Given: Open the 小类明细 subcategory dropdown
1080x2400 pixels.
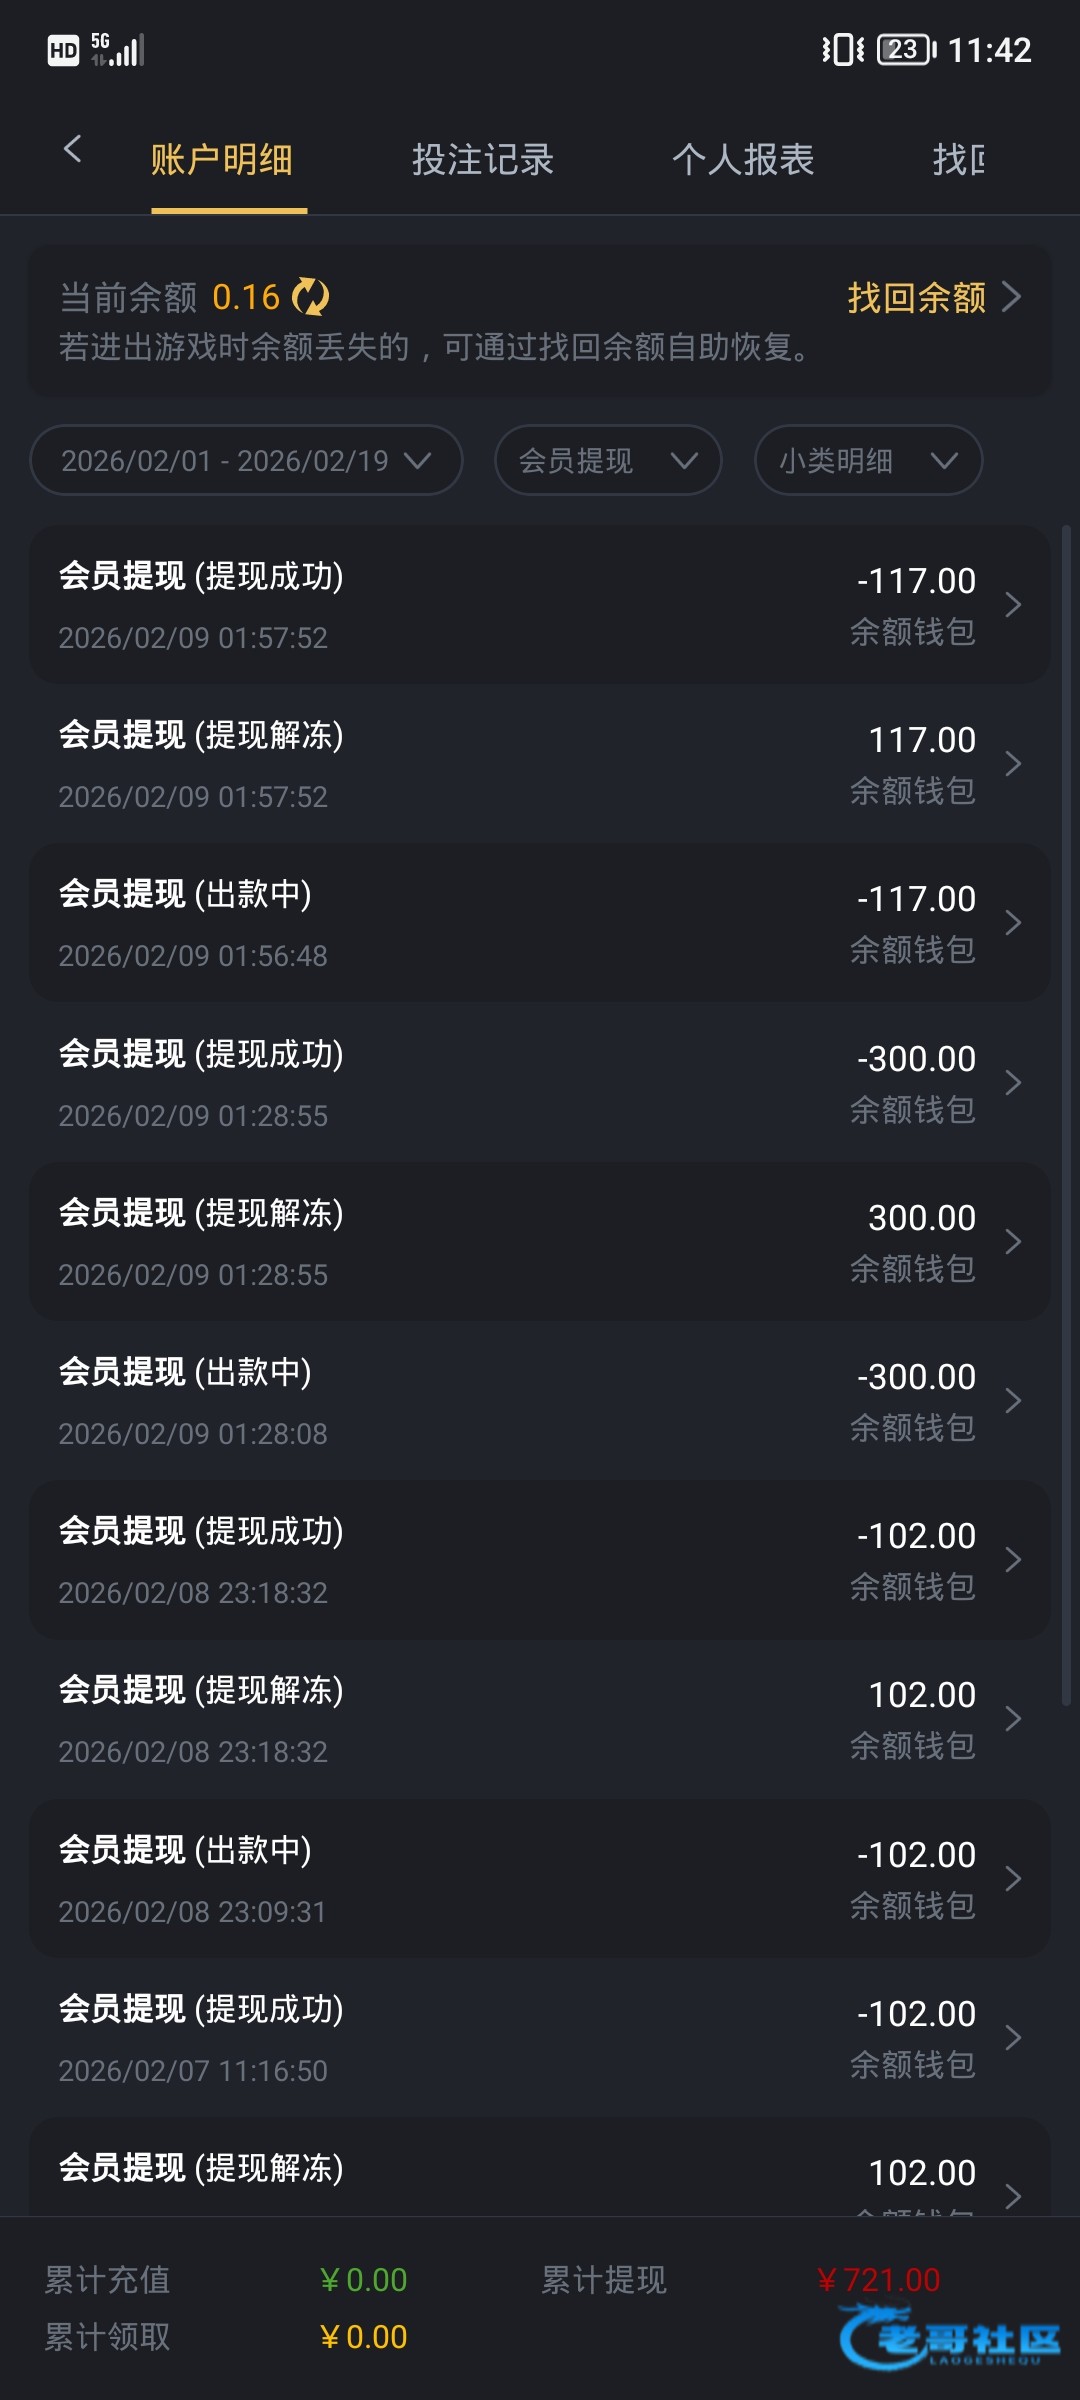Looking at the screenshot, I should (868, 460).
